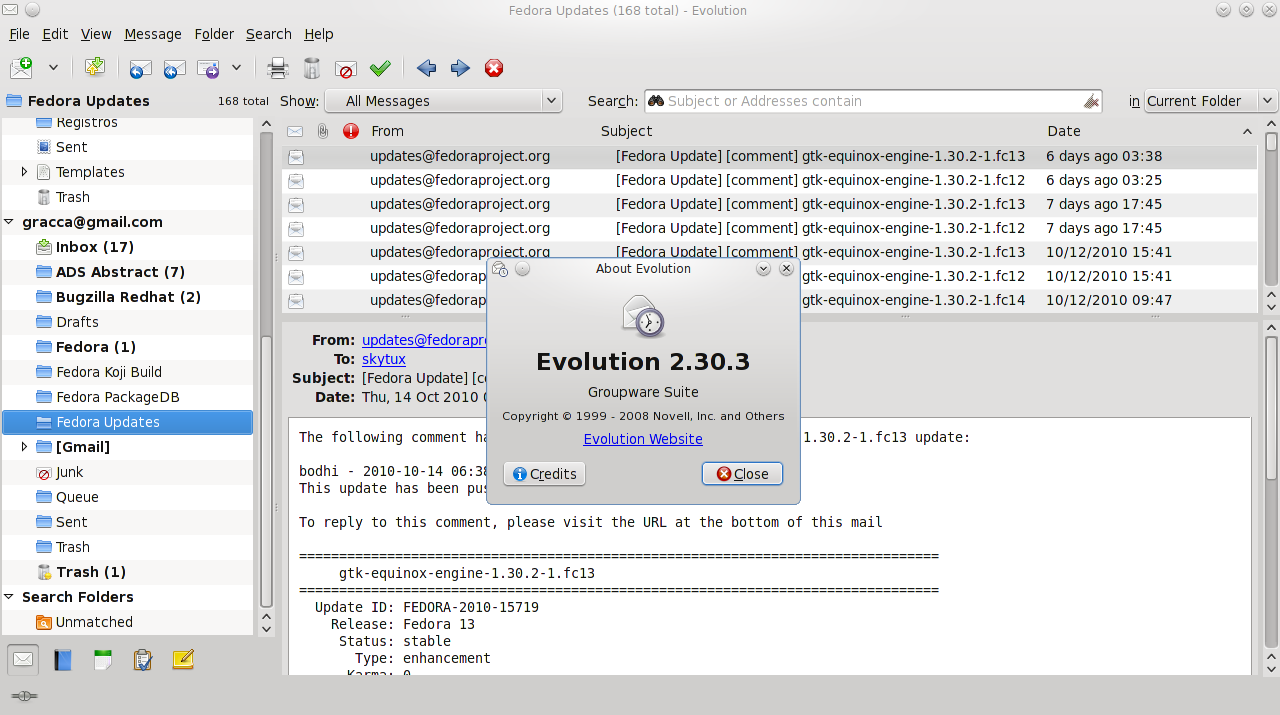Open the Forward options dropdown arrow
Viewport: 1280px width, 715px height.
236,68
